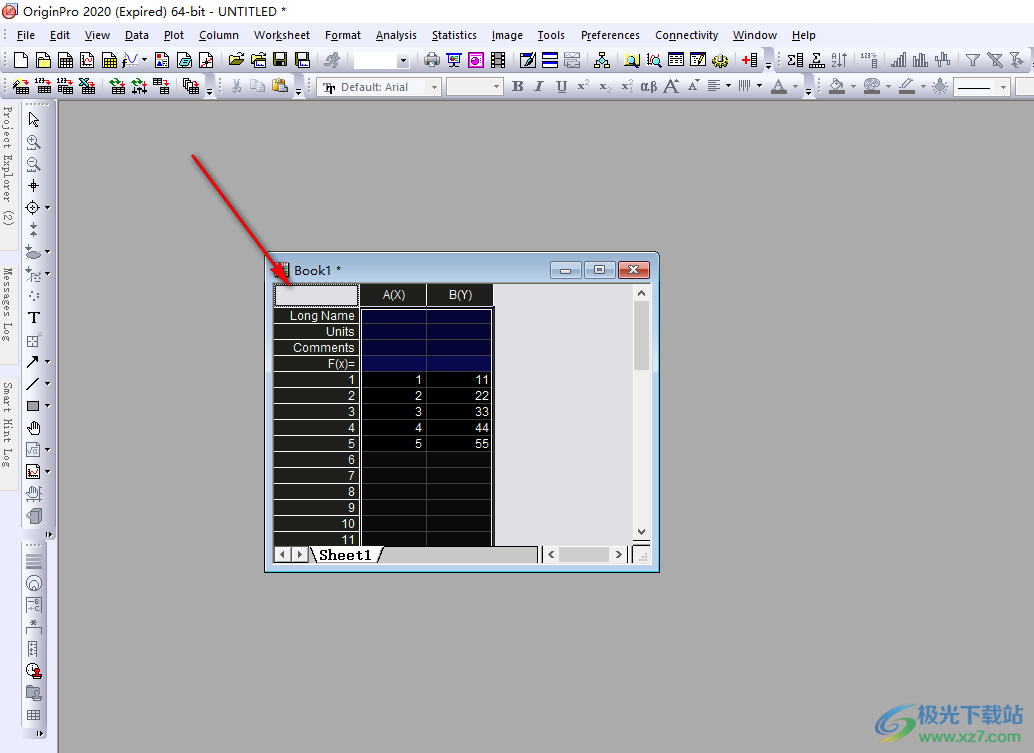1034x753 pixels.
Task: Print the current window
Action: coord(432,61)
